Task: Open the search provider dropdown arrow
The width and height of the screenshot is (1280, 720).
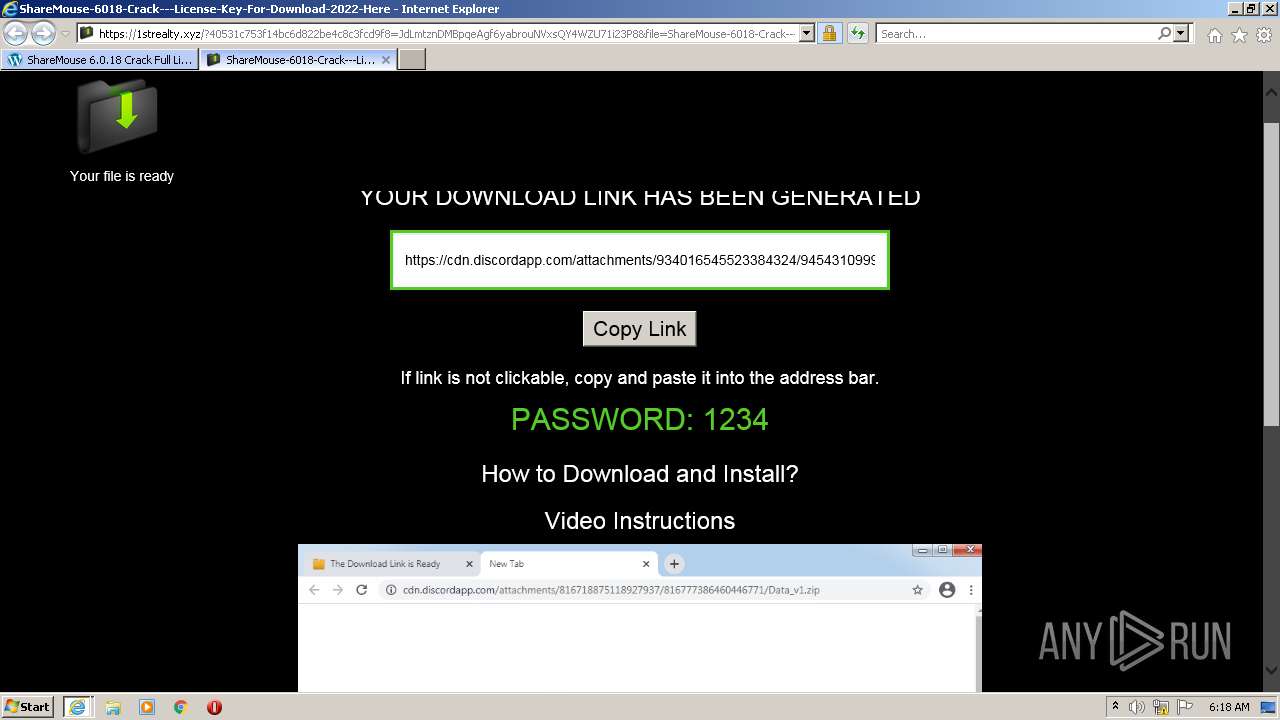Action: (x=1181, y=33)
